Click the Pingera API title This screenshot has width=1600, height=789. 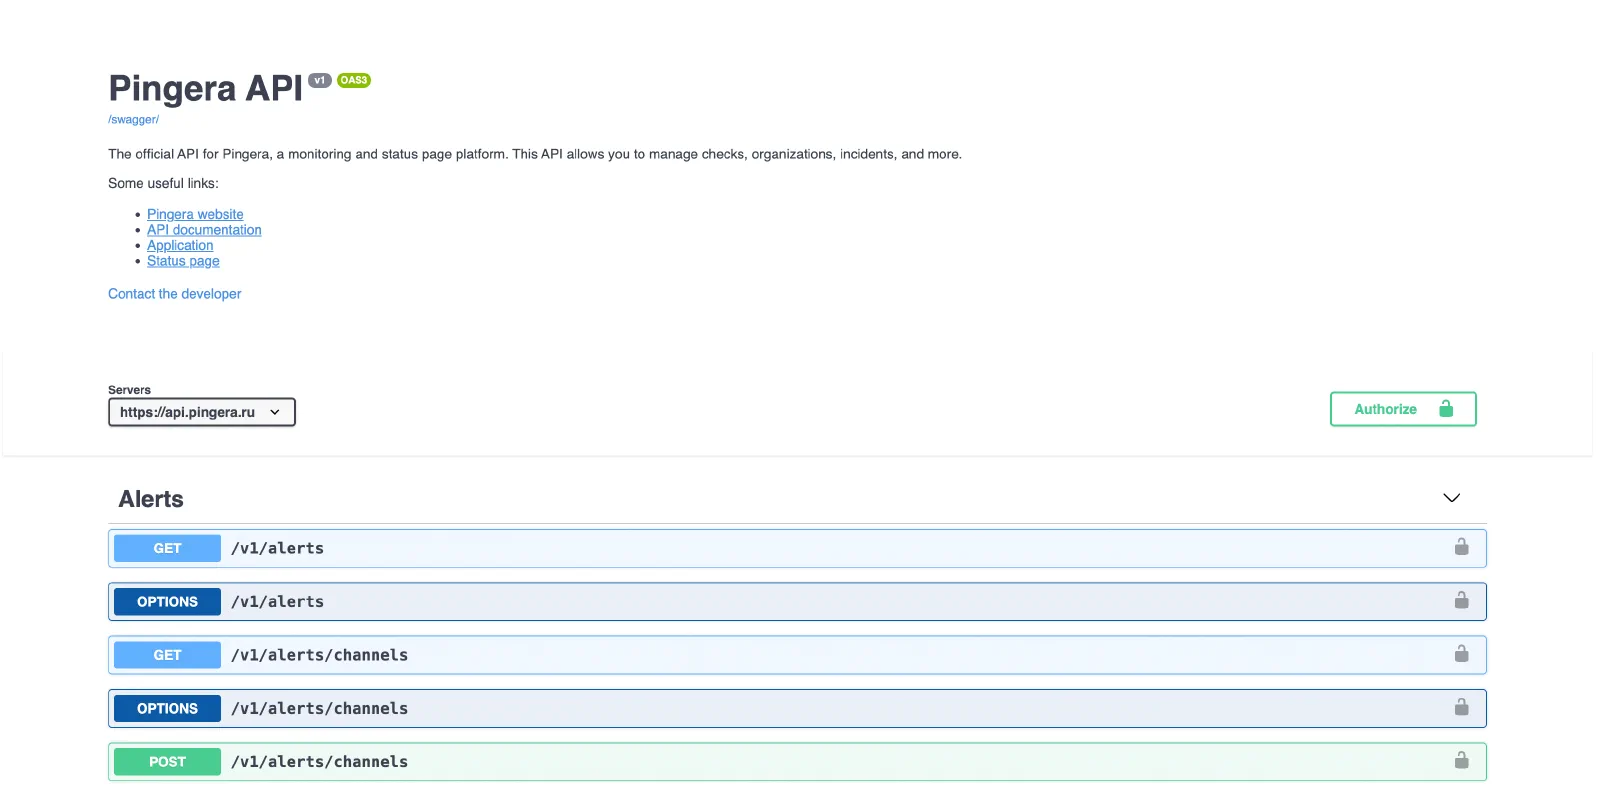[x=205, y=88]
